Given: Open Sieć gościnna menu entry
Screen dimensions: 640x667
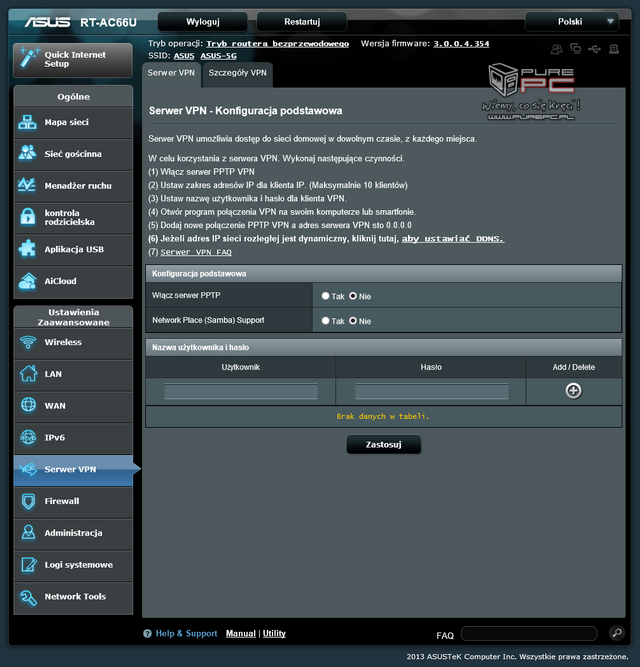Looking at the screenshot, I should [x=73, y=154].
